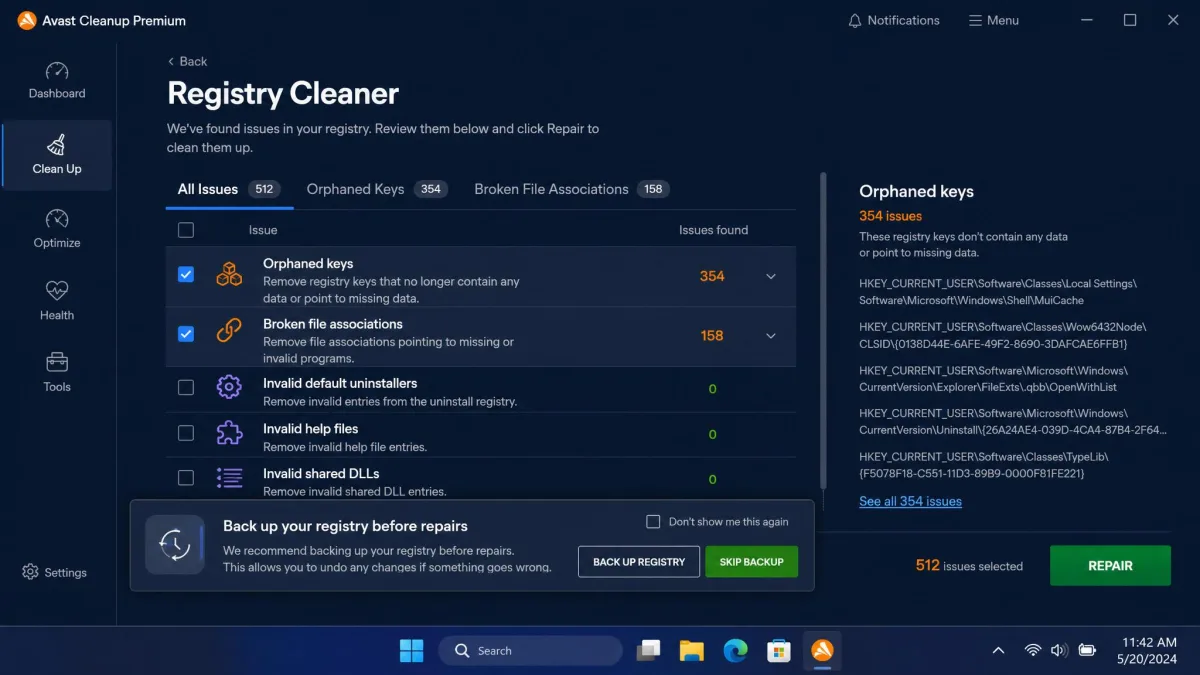
Task: Open volume tray icon
Action: (x=1060, y=650)
